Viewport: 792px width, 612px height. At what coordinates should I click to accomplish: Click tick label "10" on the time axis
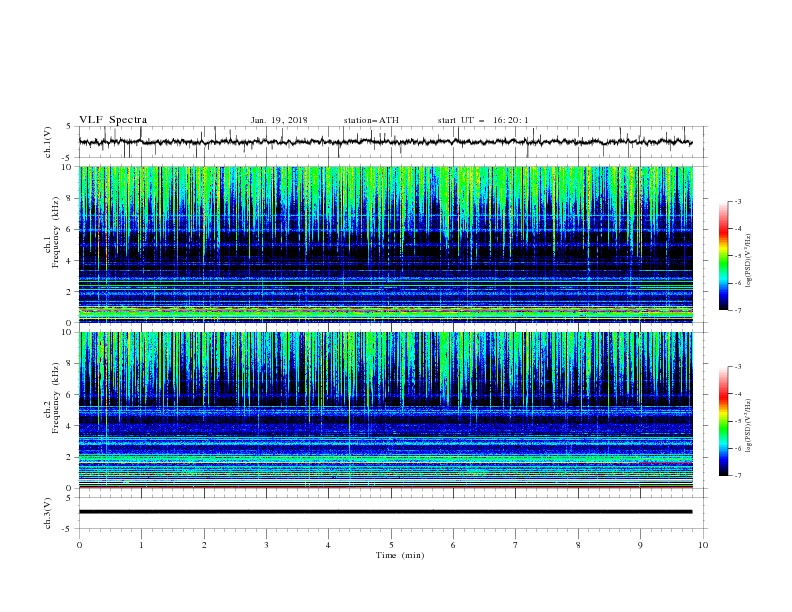point(703,545)
